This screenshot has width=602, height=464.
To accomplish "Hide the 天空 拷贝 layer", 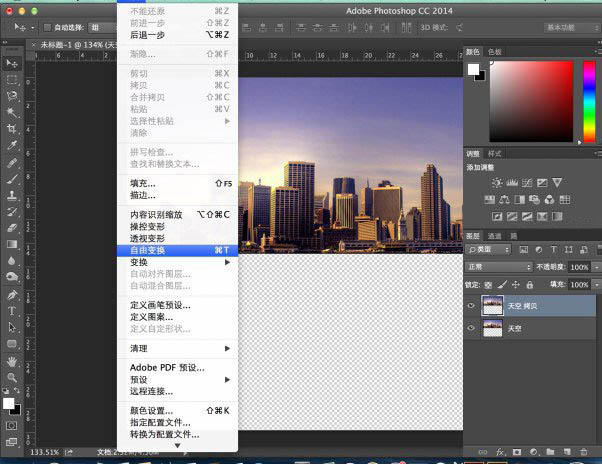I will pos(471,305).
